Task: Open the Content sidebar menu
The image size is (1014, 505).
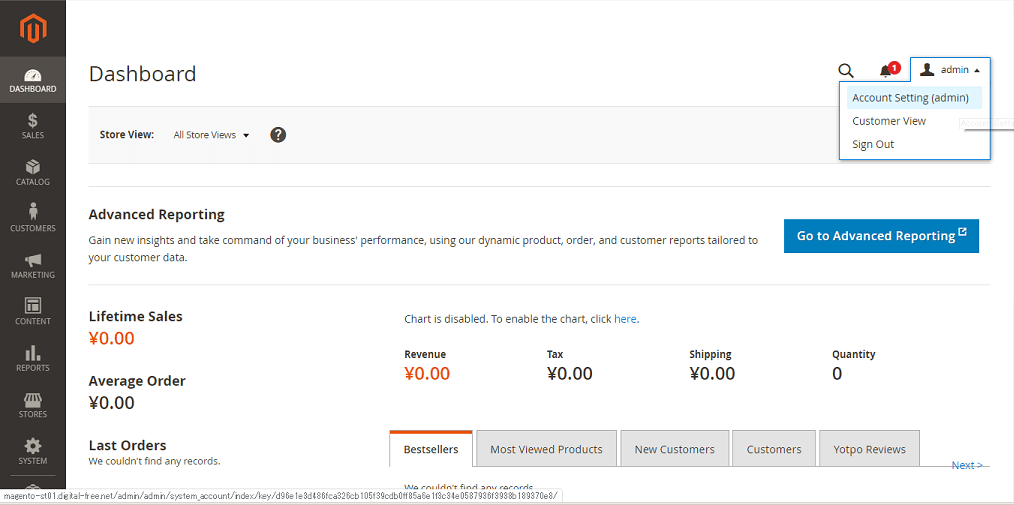Action: [x=32, y=313]
